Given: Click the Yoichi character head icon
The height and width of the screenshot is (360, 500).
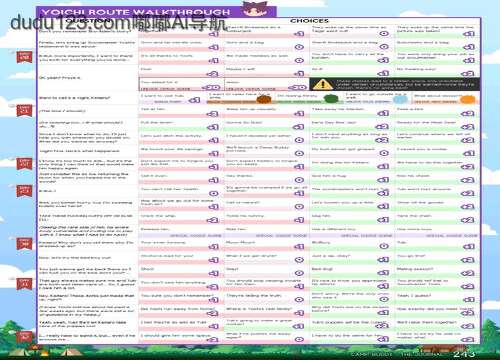Looking at the screenshot, I should pyautogui.click(x=256, y=9).
